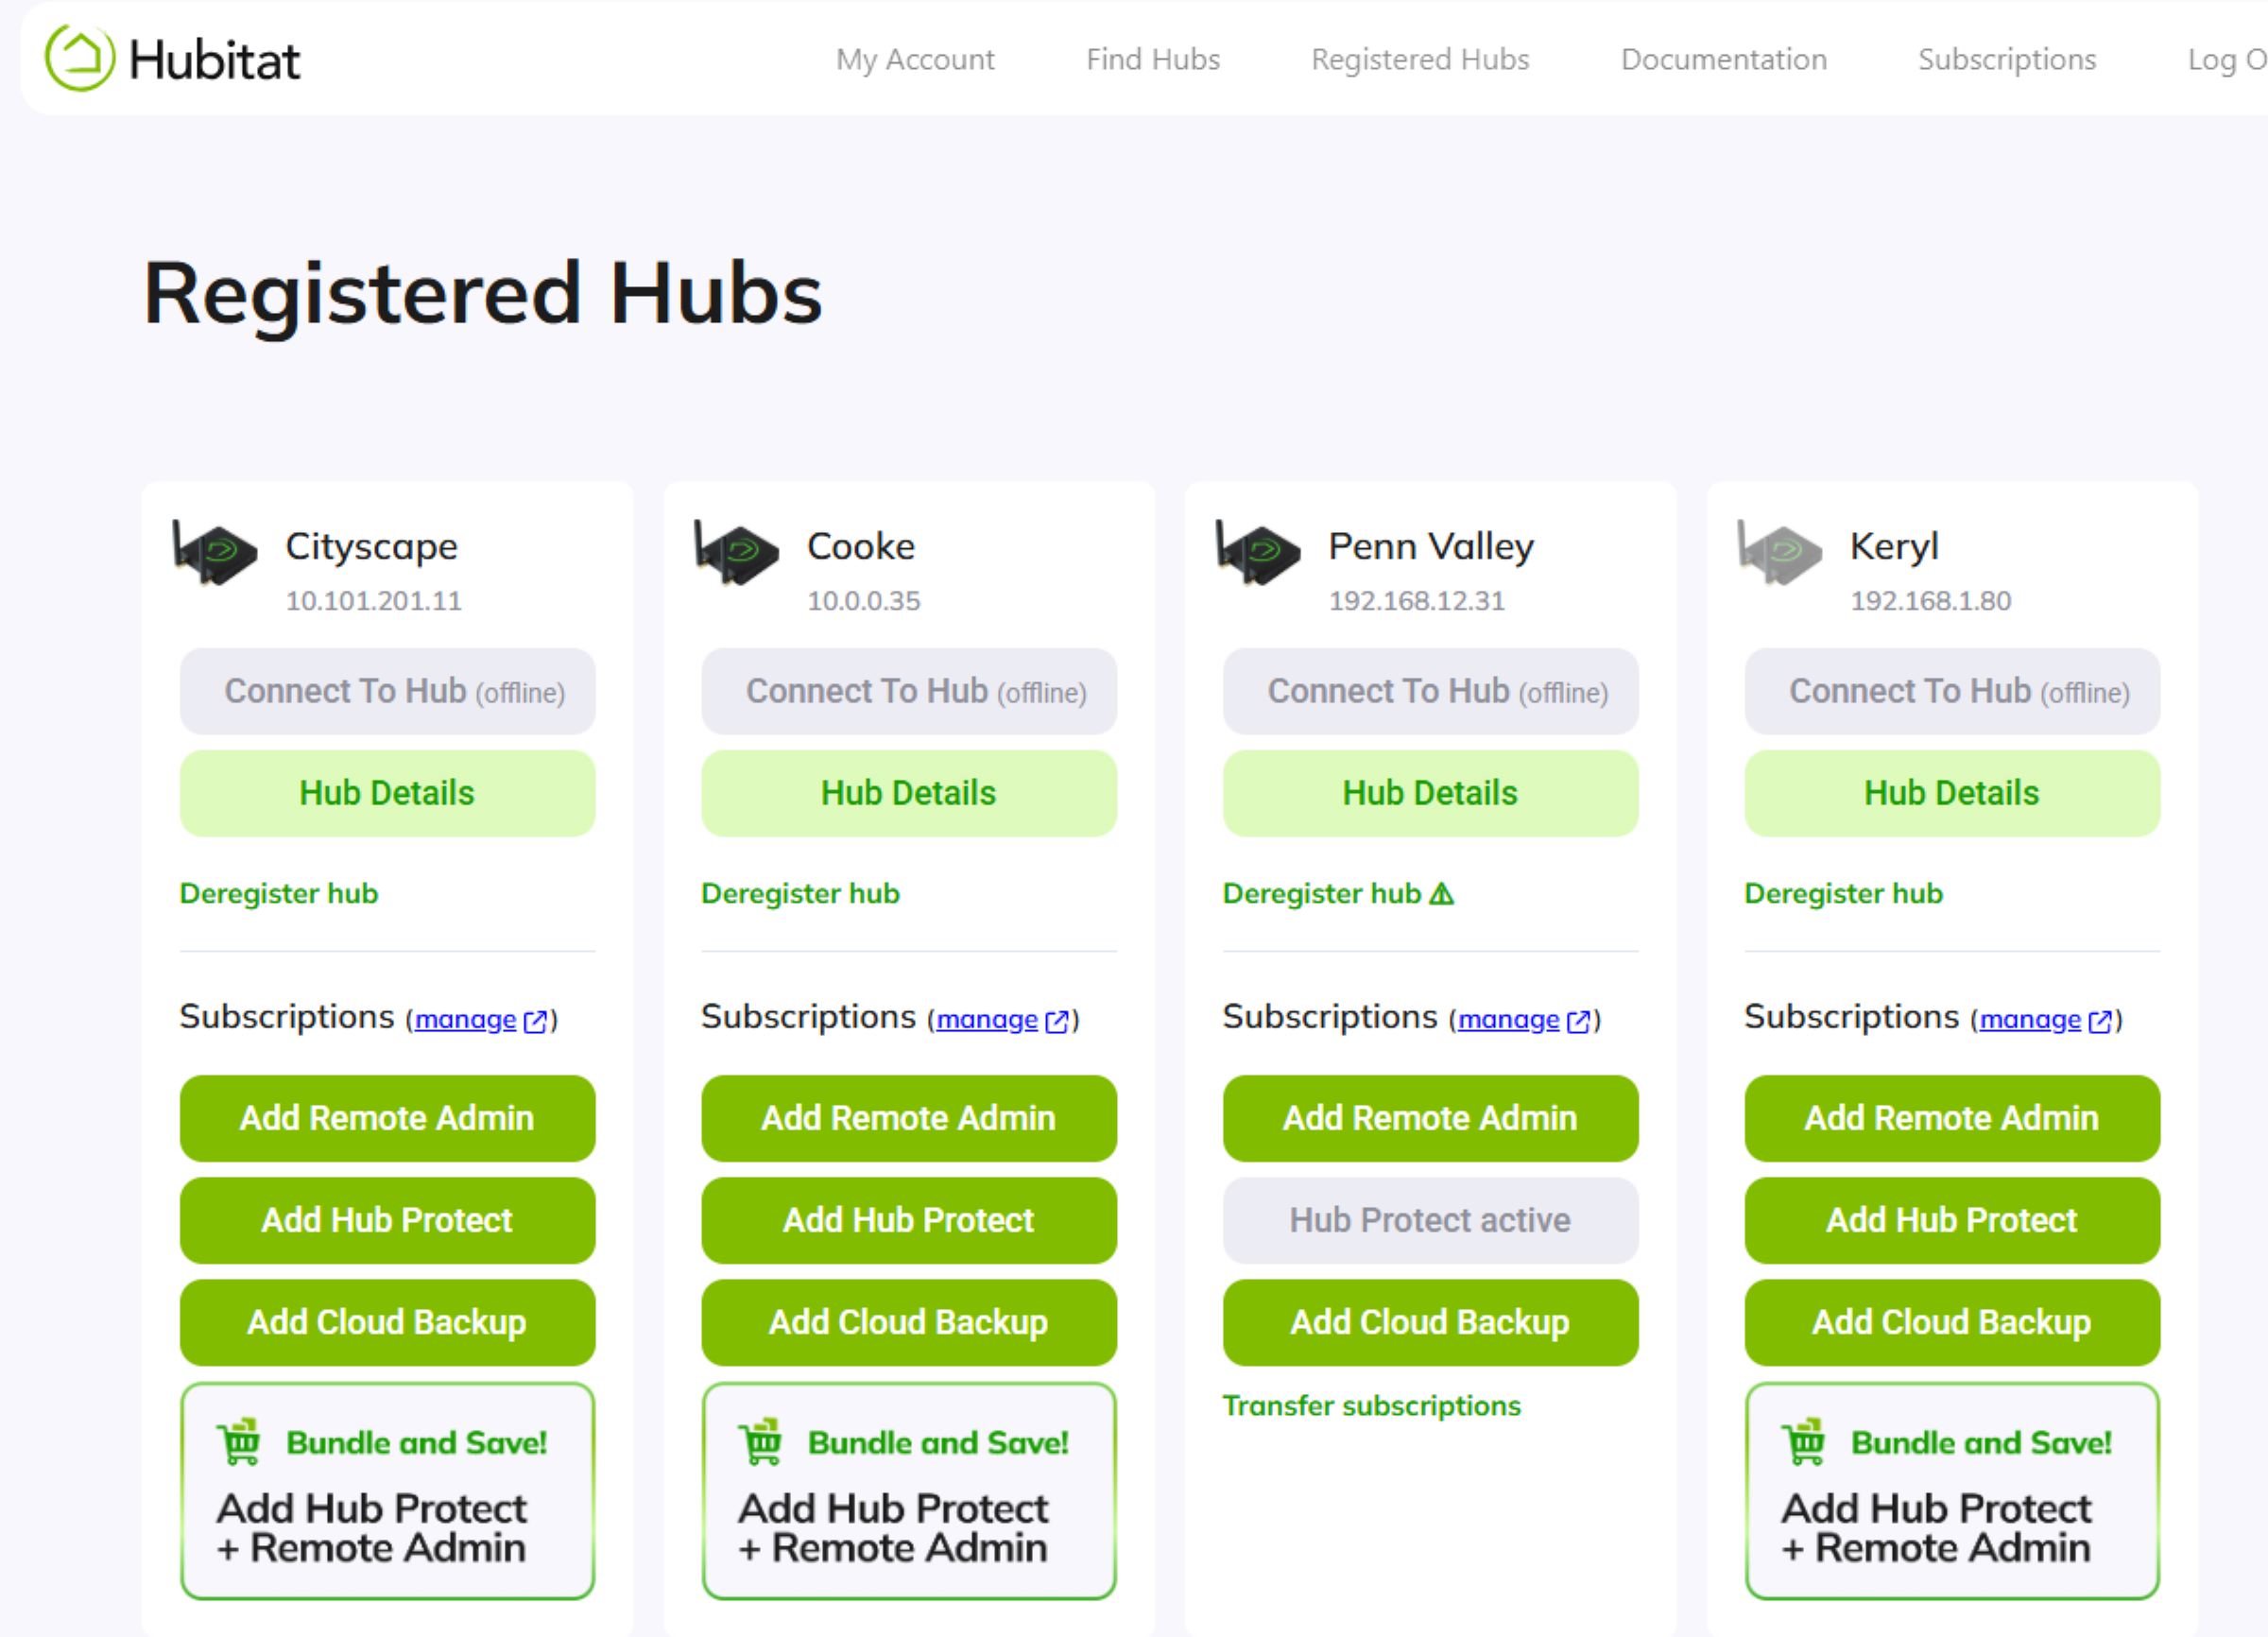
Task: Click the warning icon beside Penn Valley's Deregister hub
Action: click(x=1440, y=893)
